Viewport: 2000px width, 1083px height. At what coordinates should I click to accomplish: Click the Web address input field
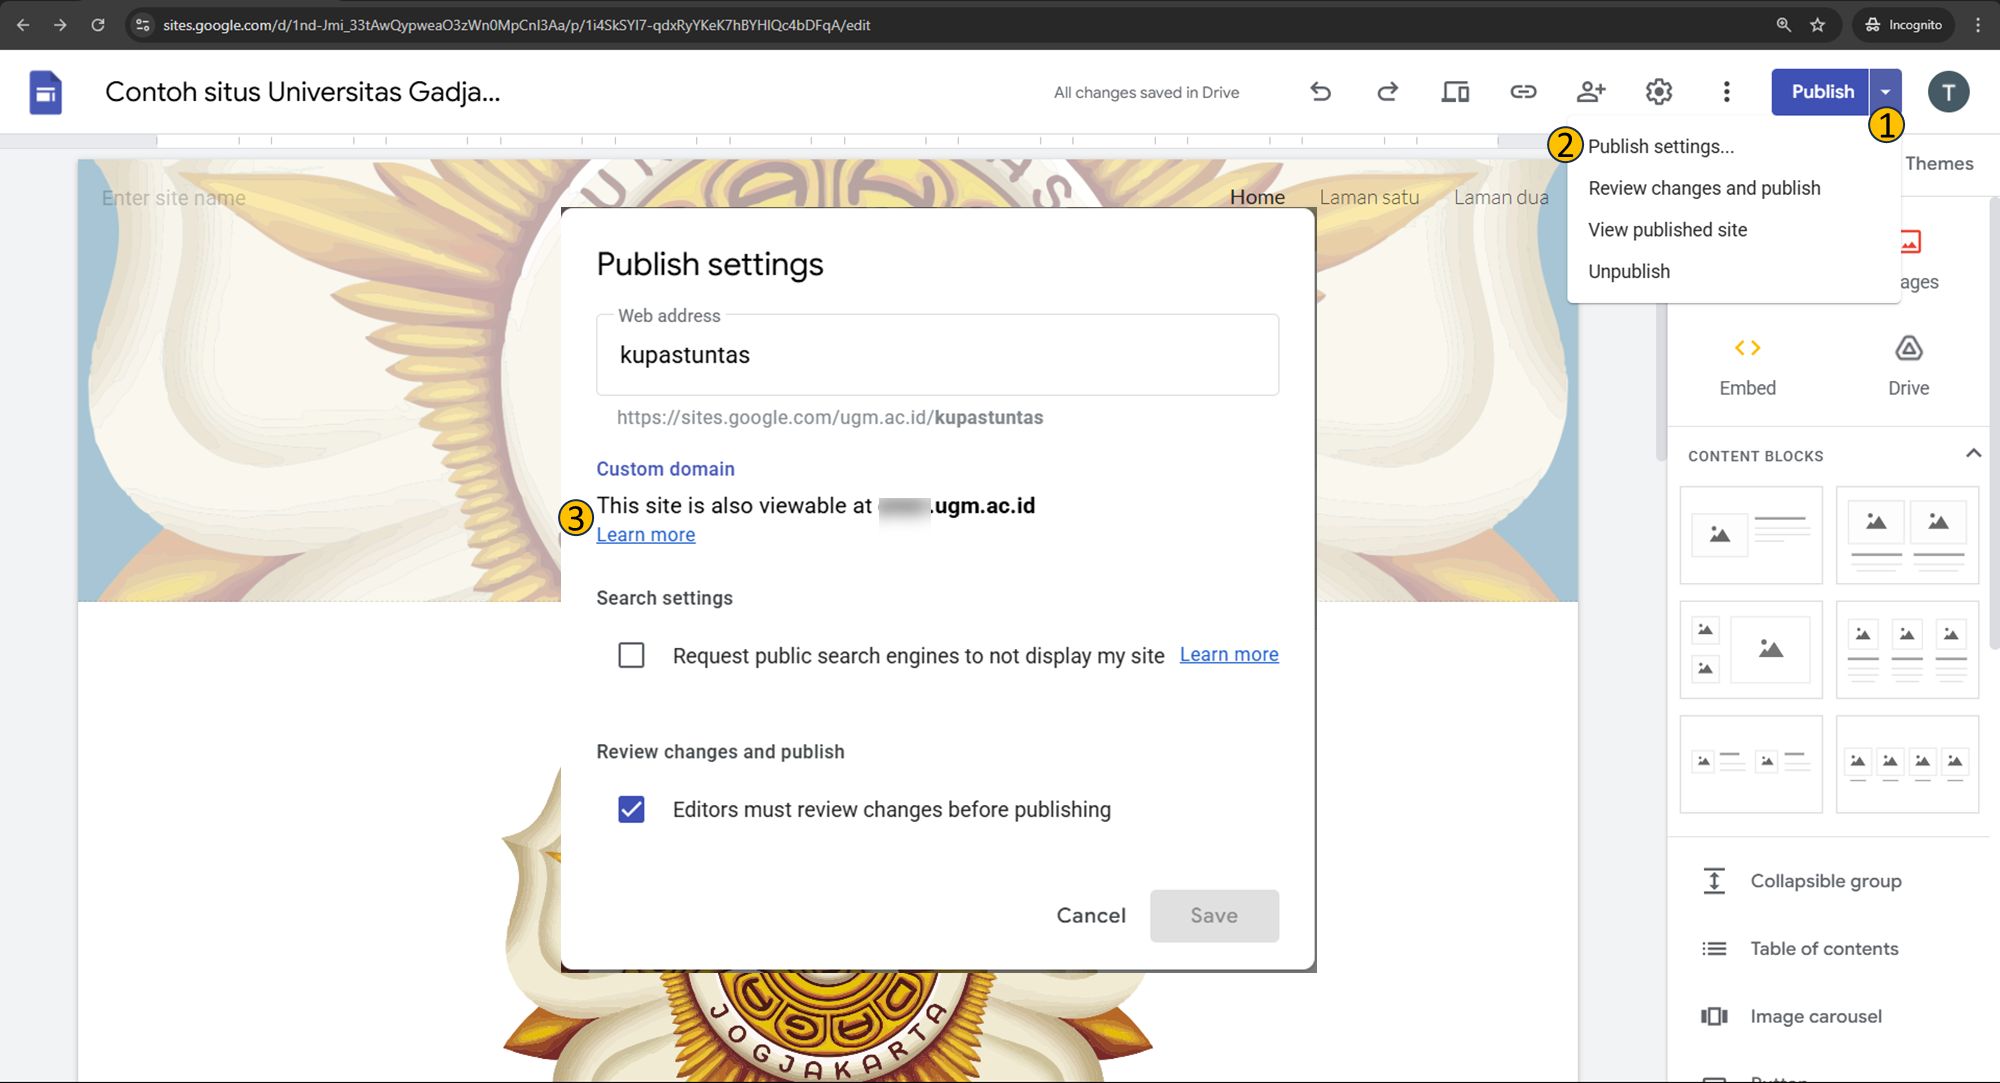(x=937, y=355)
